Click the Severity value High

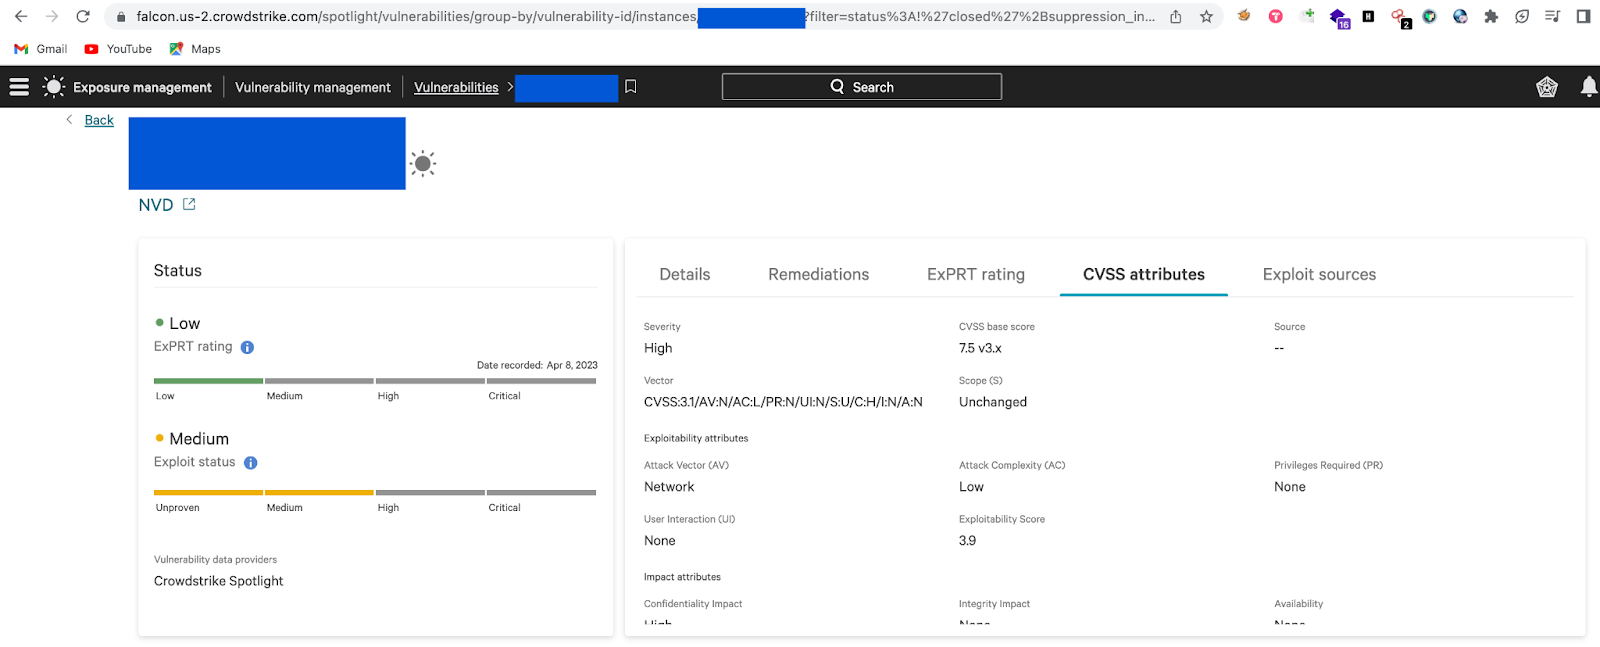click(x=658, y=348)
